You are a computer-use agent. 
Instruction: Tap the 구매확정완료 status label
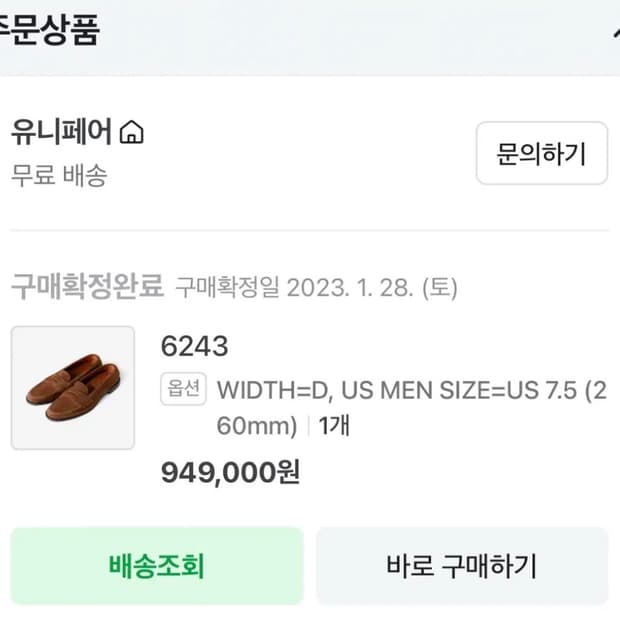coord(87,287)
